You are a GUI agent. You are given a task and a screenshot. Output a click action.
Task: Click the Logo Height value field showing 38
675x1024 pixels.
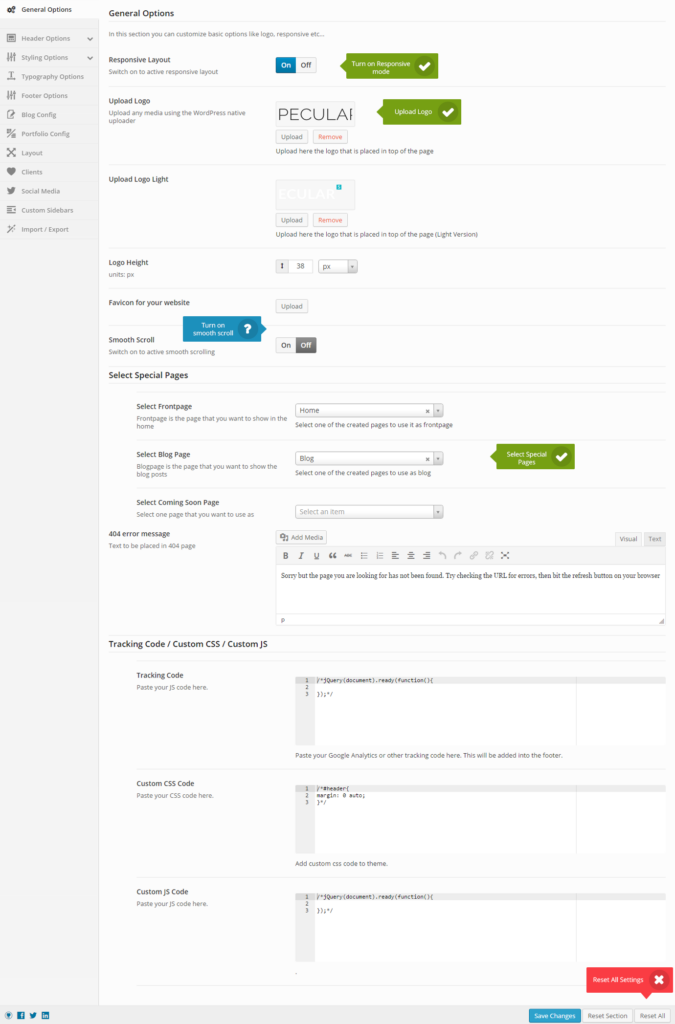pyautogui.click(x=300, y=266)
